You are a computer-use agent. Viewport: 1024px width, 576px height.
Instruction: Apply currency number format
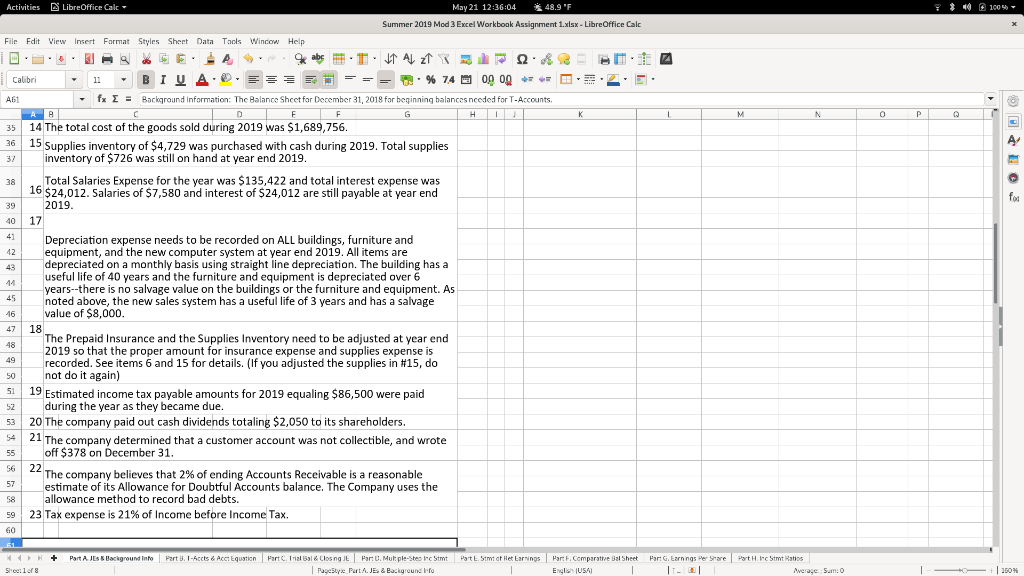(x=408, y=80)
